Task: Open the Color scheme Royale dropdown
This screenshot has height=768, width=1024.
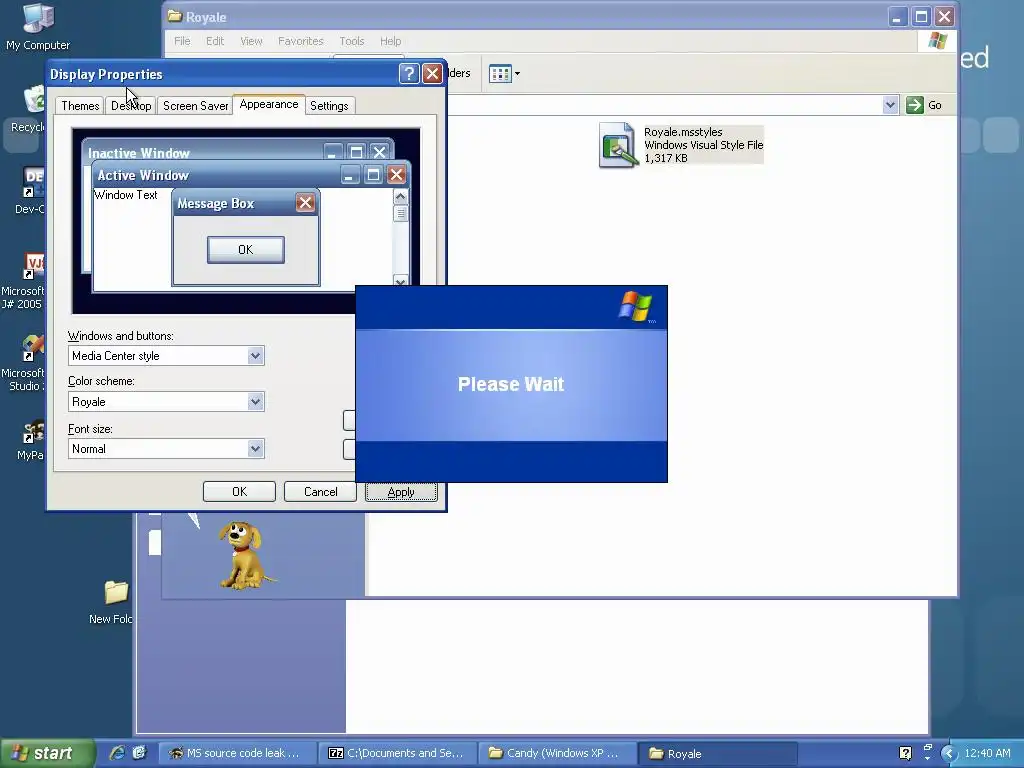Action: tap(255, 402)
